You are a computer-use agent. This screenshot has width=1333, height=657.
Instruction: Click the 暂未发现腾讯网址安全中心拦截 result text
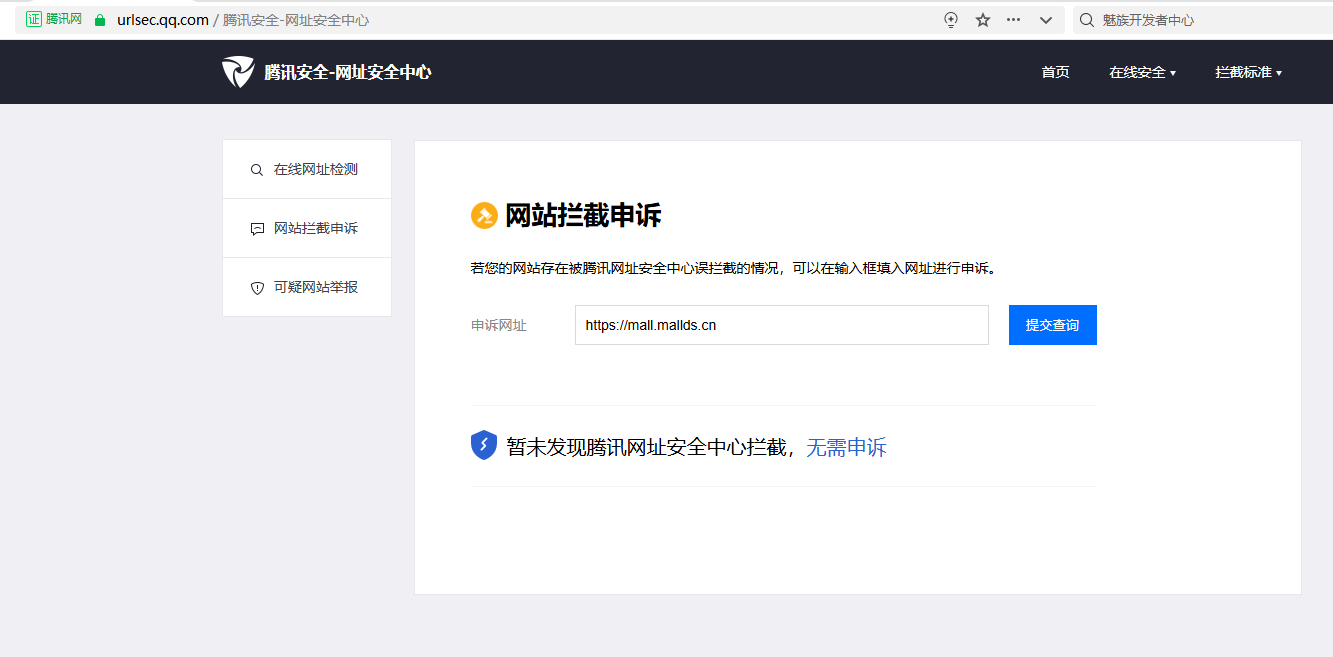tap(646, 448)
